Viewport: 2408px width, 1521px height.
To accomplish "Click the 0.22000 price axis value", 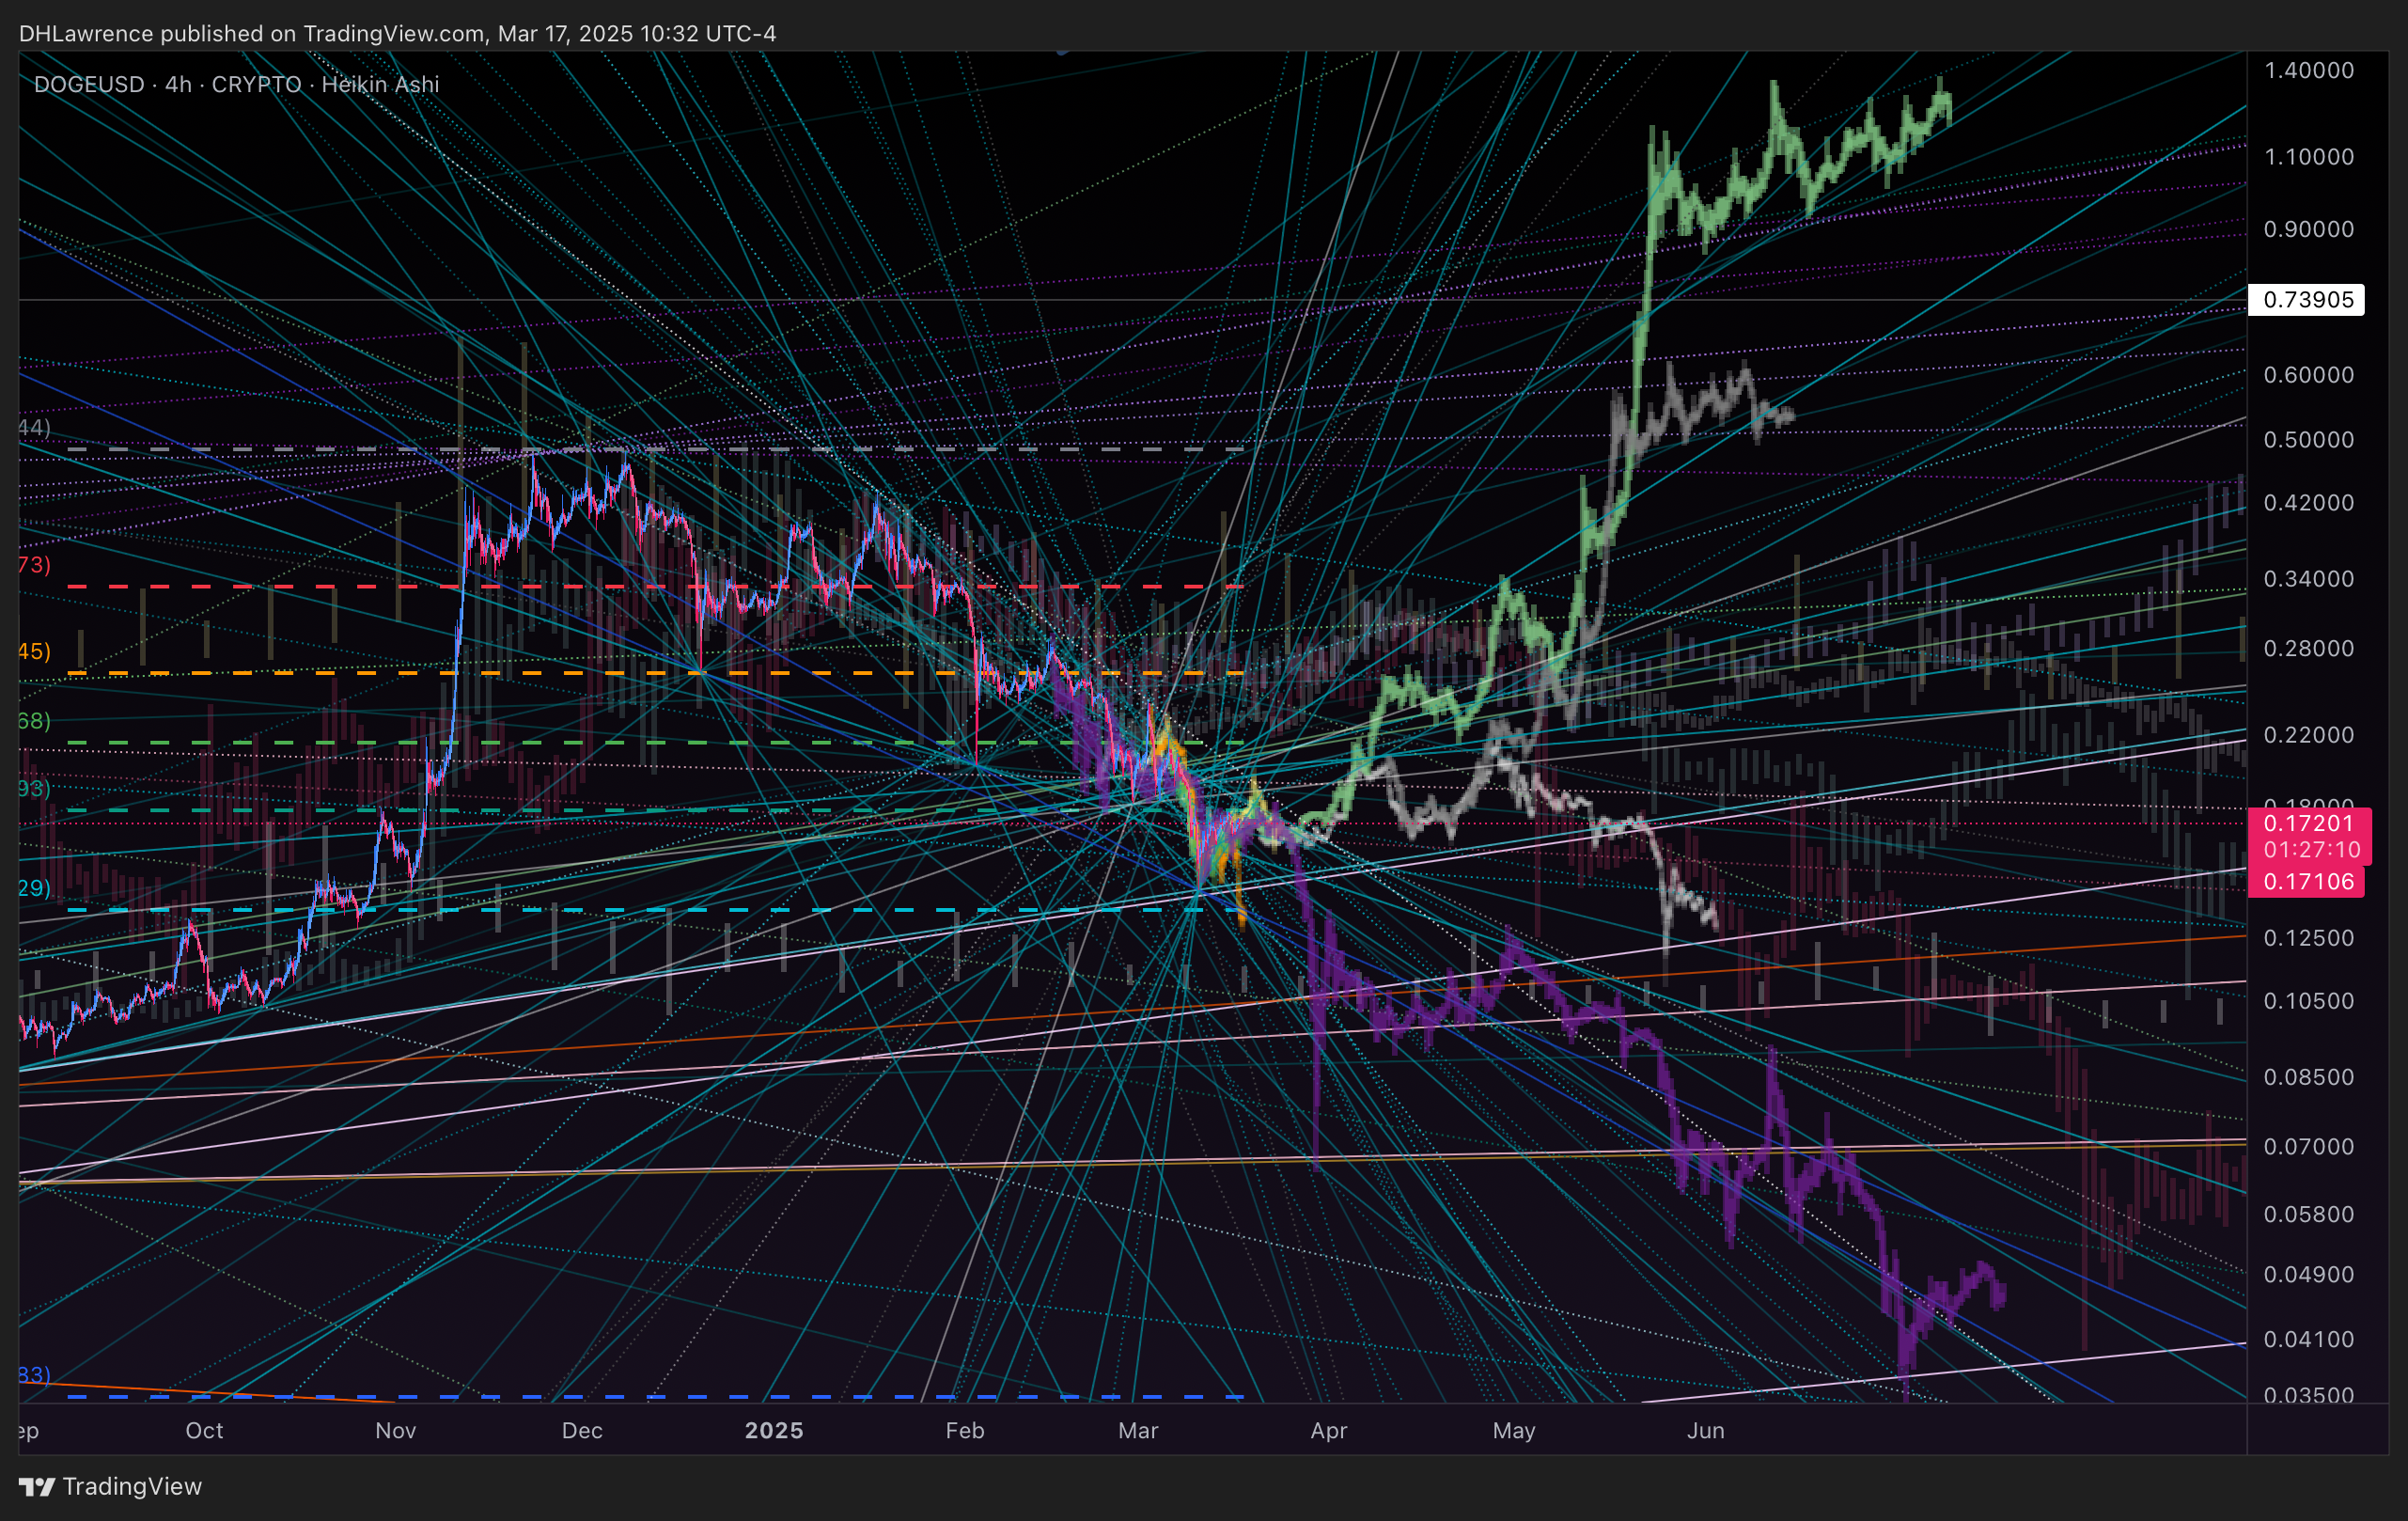I will (2308, 735).
